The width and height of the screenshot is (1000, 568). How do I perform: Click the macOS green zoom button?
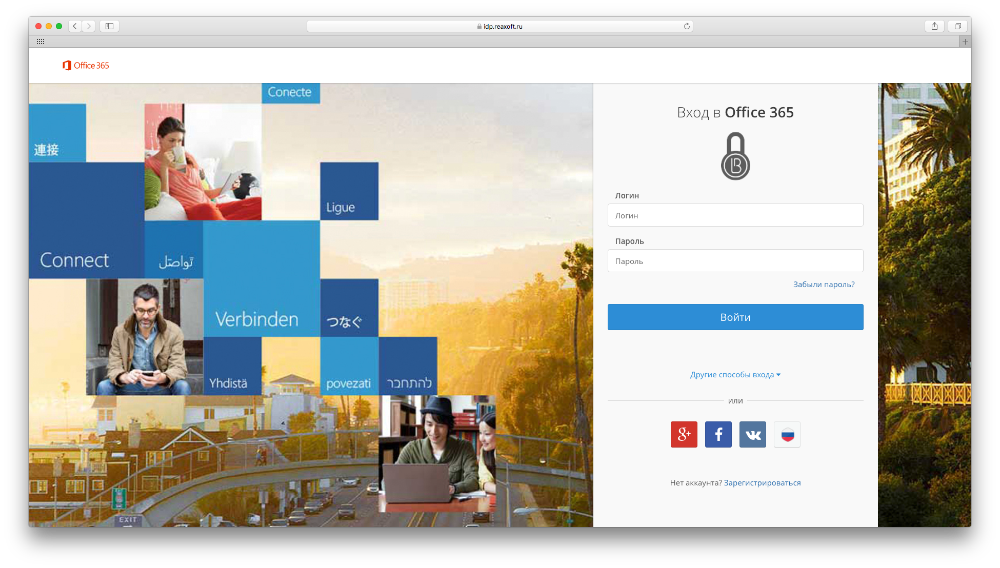click(59, 26)
